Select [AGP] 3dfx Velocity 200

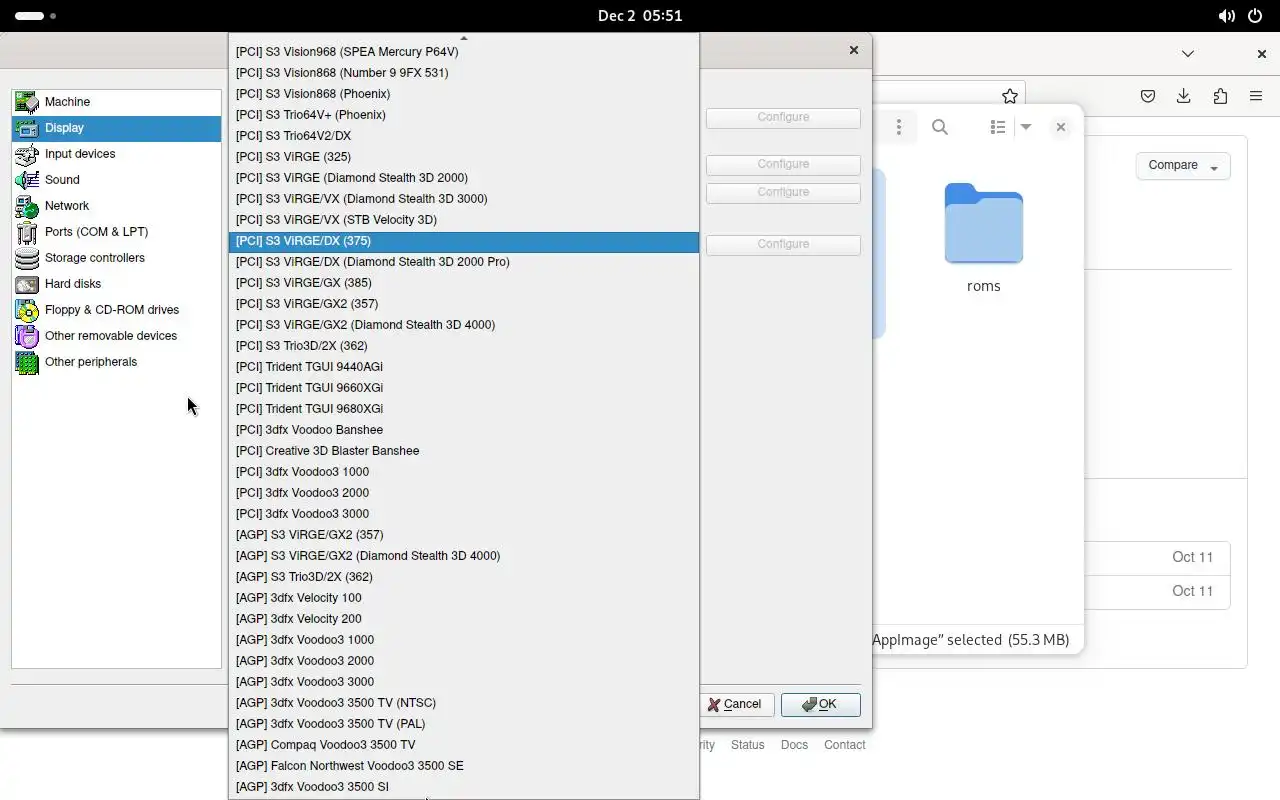tap(464, 619)
